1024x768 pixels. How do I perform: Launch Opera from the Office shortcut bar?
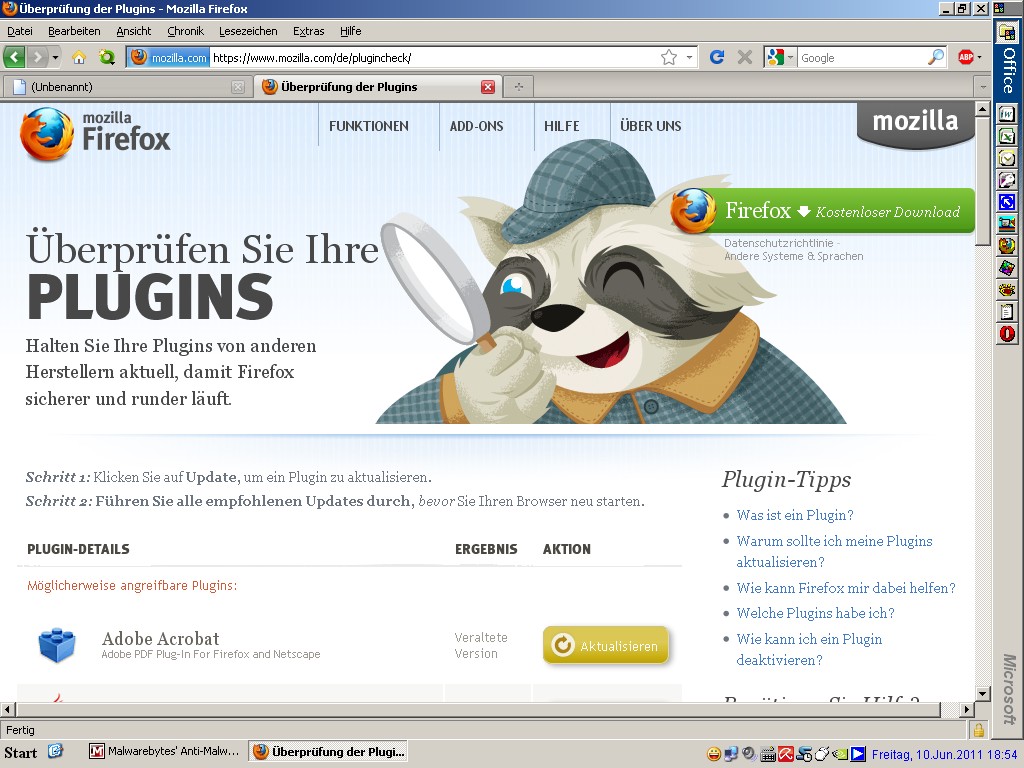(1007, 334)
